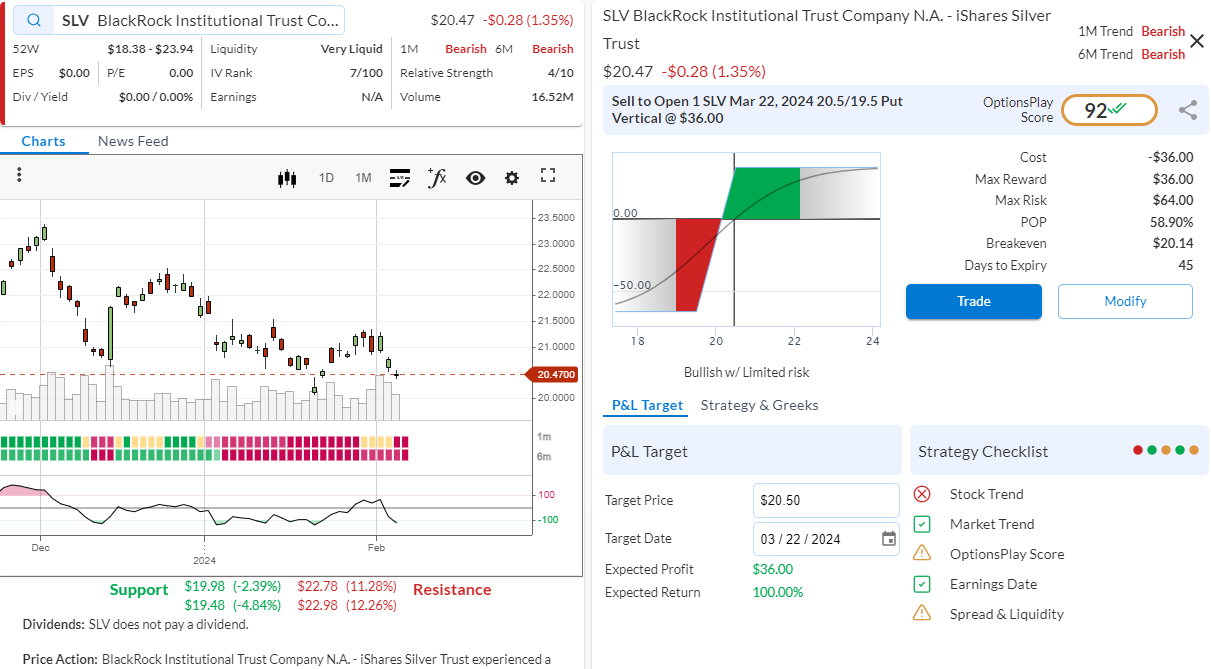Click the SLV symbol search box

click(x=181, y=20)
